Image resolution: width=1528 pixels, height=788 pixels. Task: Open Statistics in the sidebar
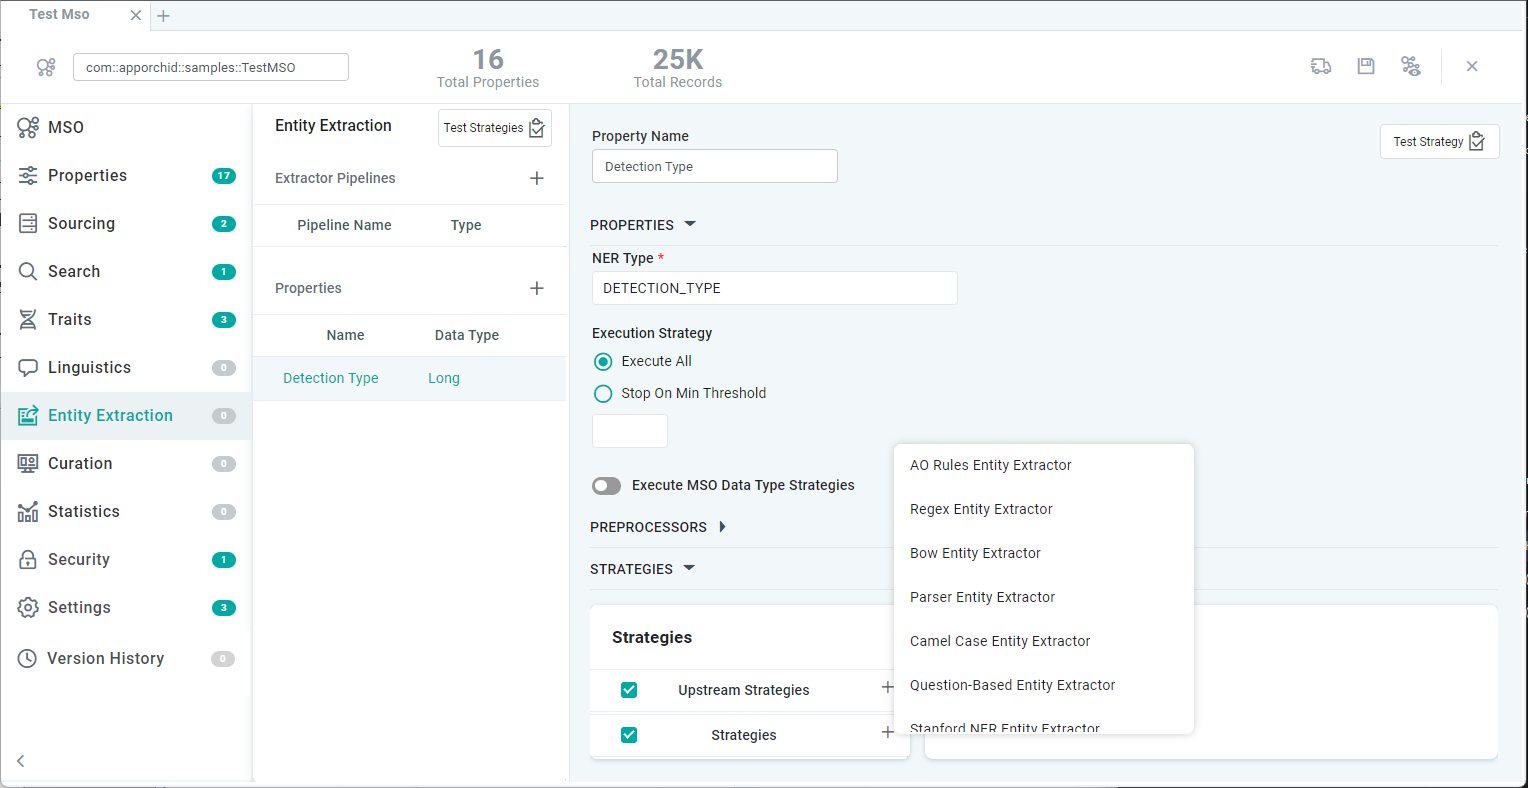84,512
